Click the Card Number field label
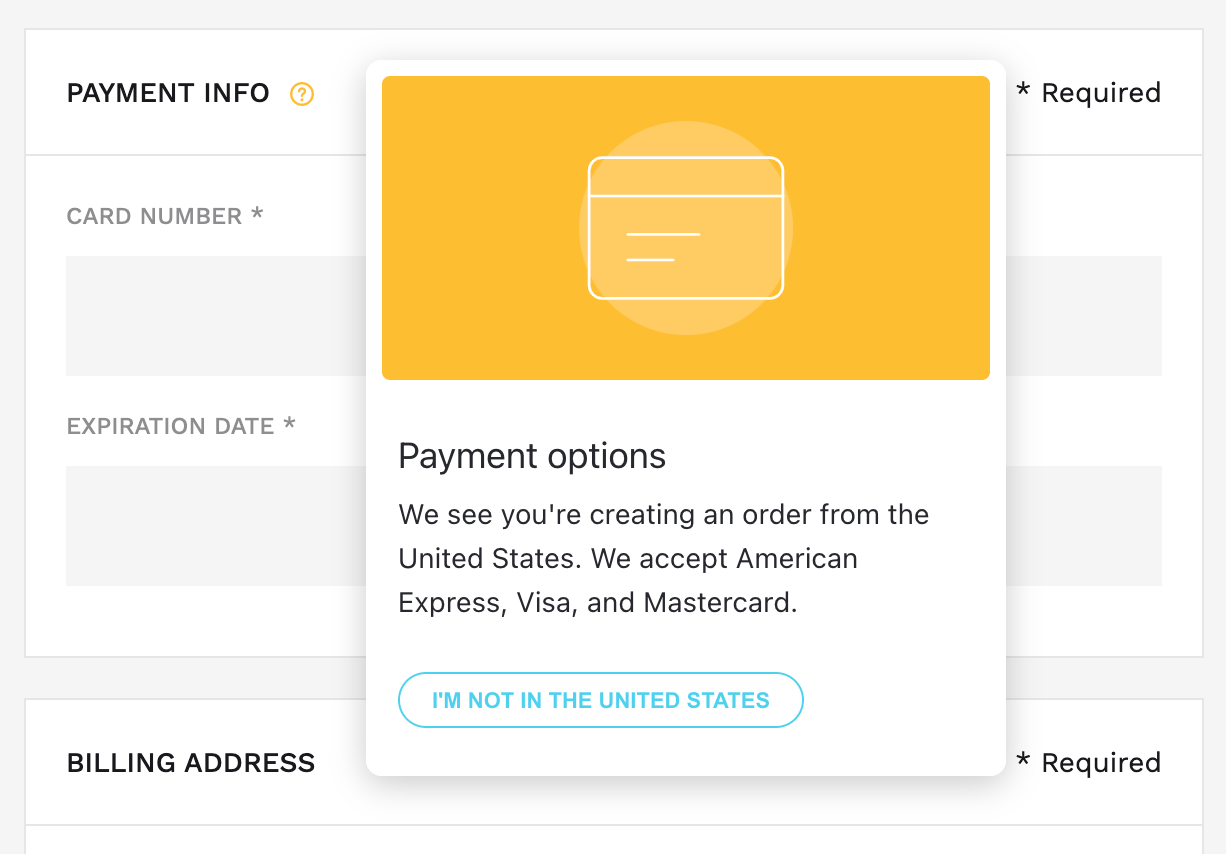The width and height of the screenshot is (1226, 854). click(154, 217)
